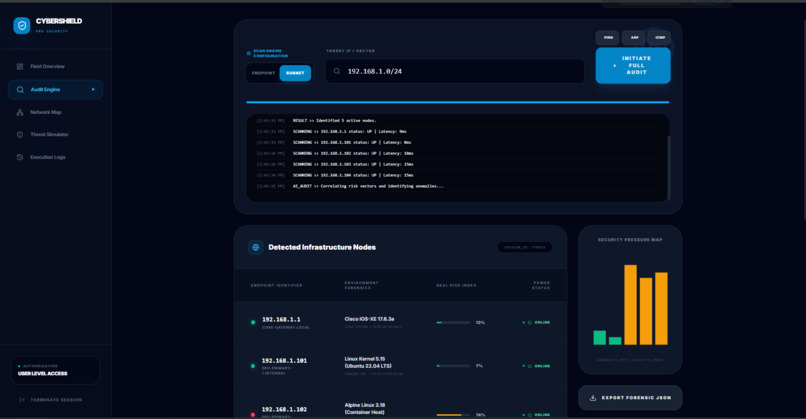Toggle the ARP protocol chip
This screenshot has height=419, width=806.
(634, 38)
